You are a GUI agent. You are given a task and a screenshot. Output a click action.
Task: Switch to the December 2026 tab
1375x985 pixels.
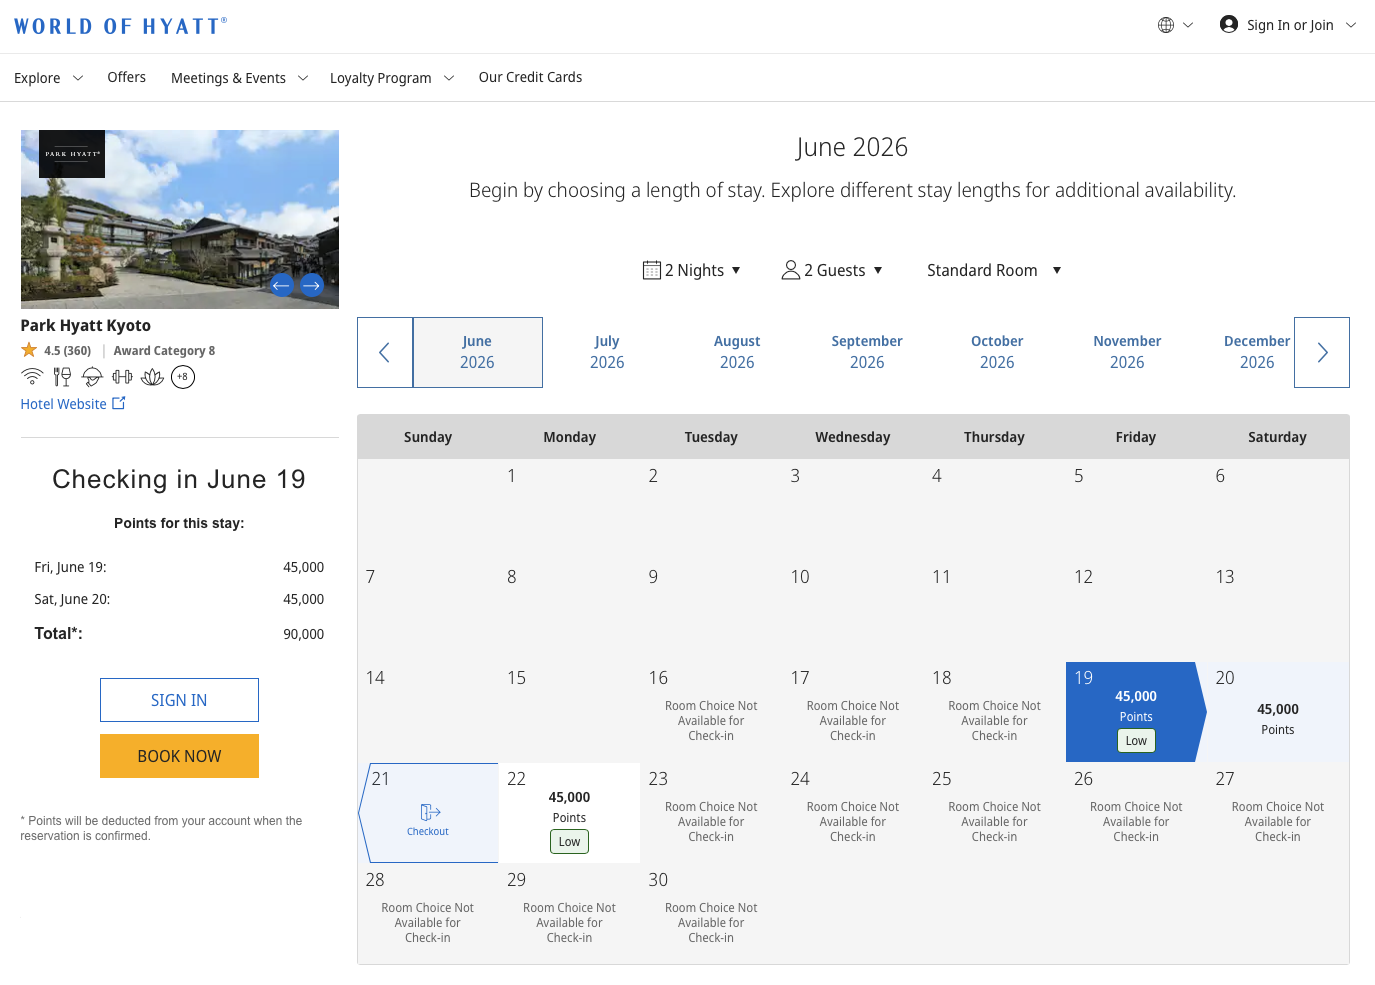[x=1257, y=352]
